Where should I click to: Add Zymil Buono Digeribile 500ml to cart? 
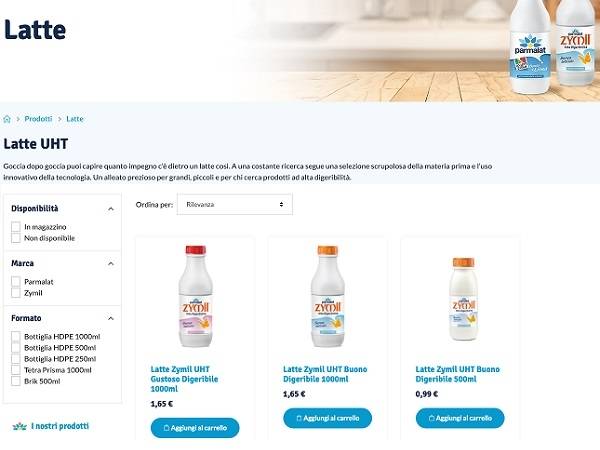(x=460, y=418)
